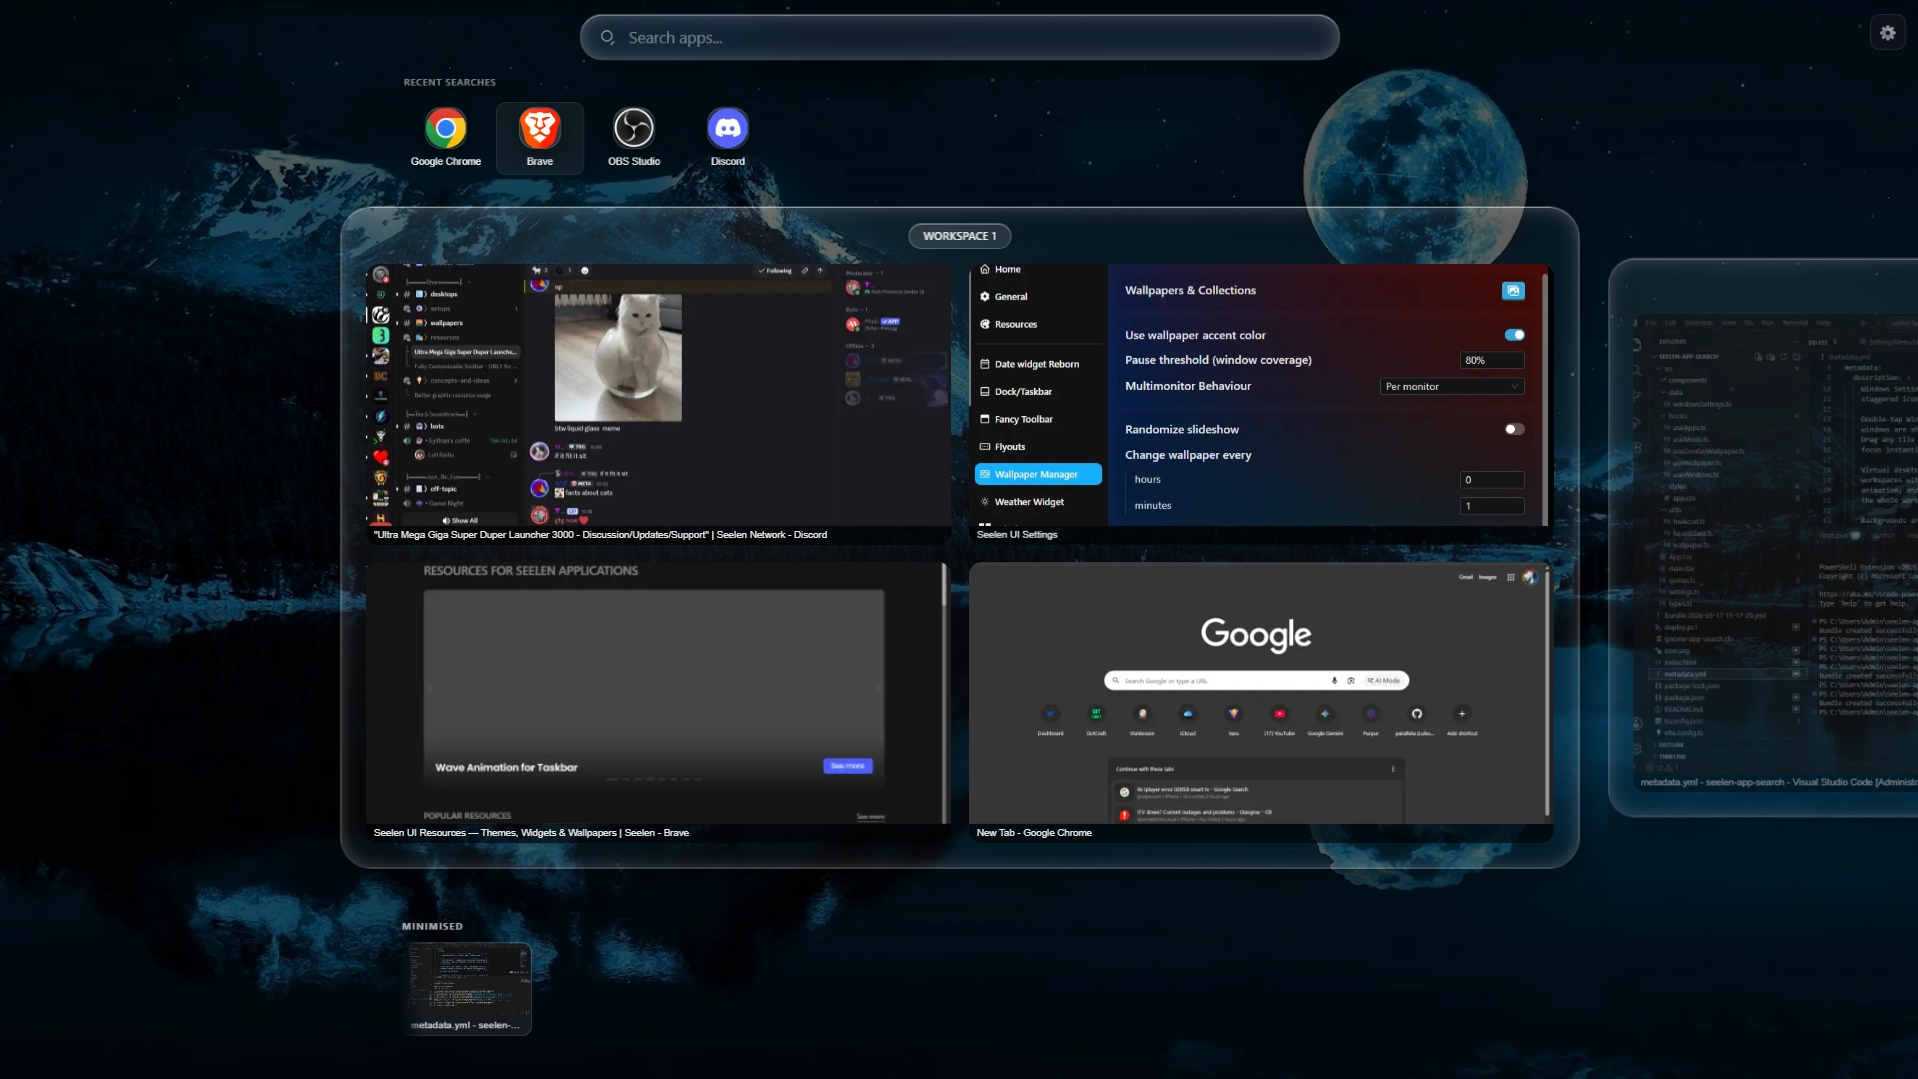Click Wave Animation for Taskbar banner

point(654,686)
